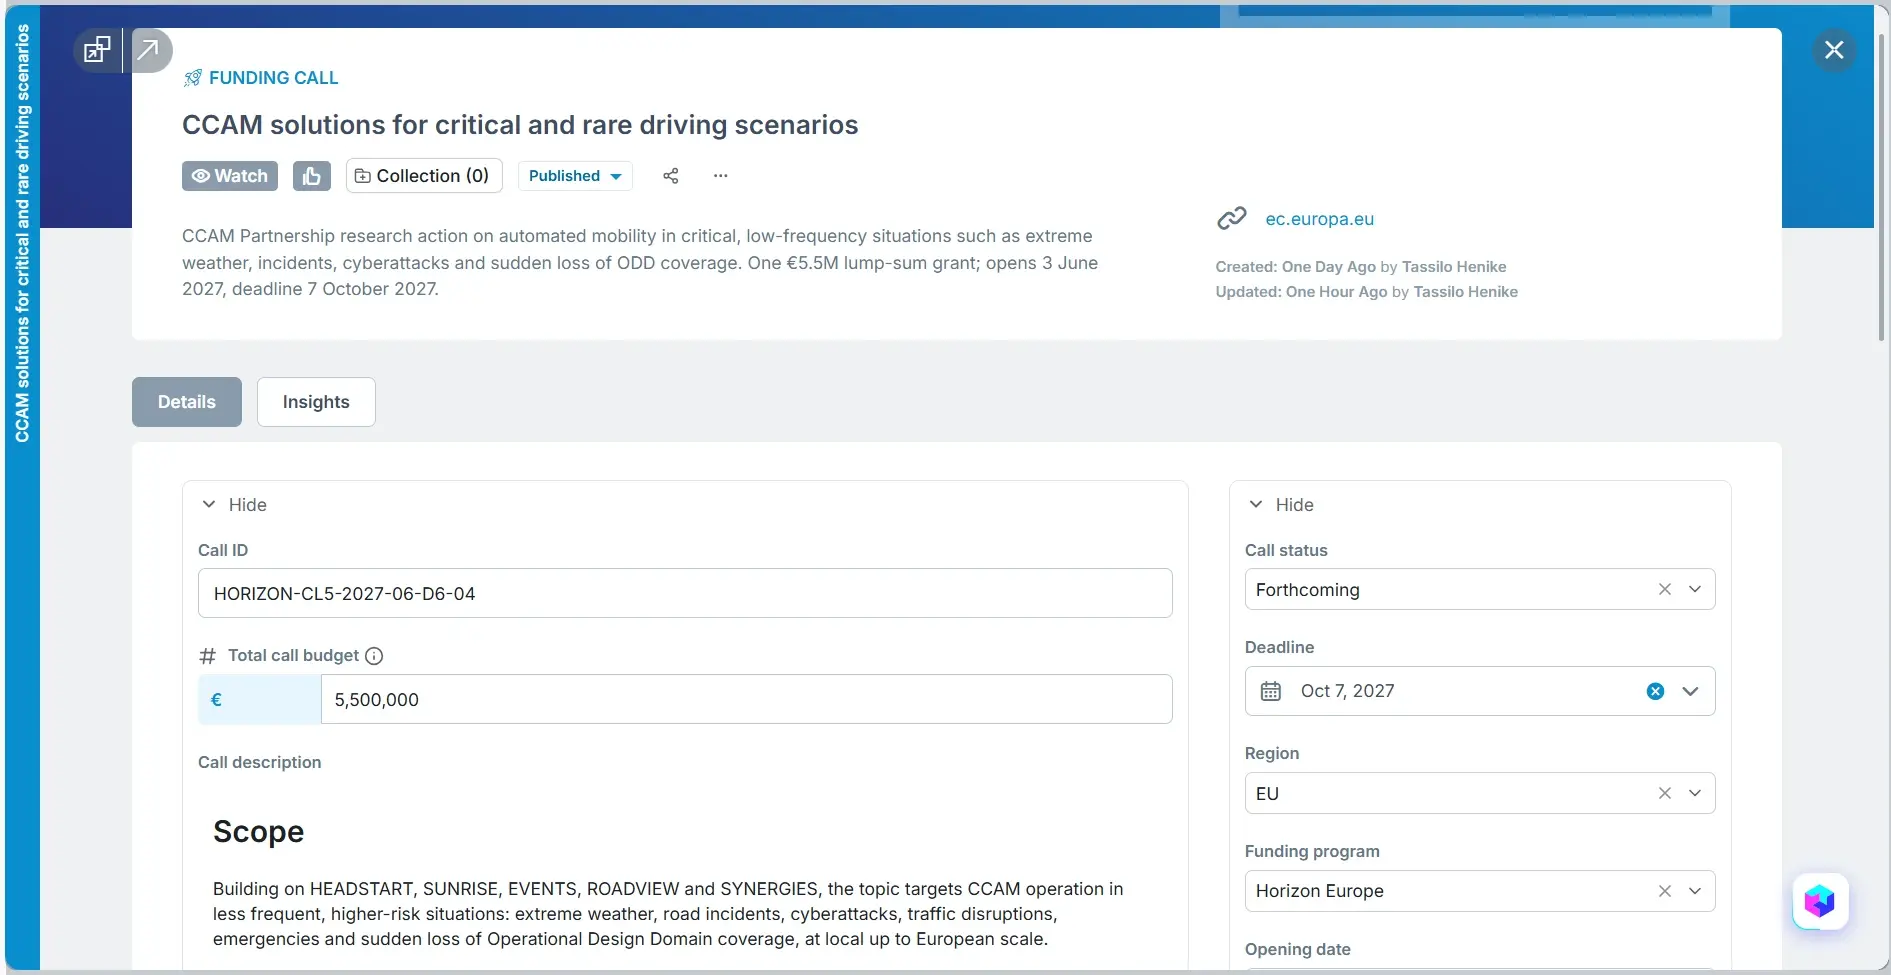Click the vertical sidebar title on the left
The height and width of the screenshot is (975, 1891).
(22, 233)
